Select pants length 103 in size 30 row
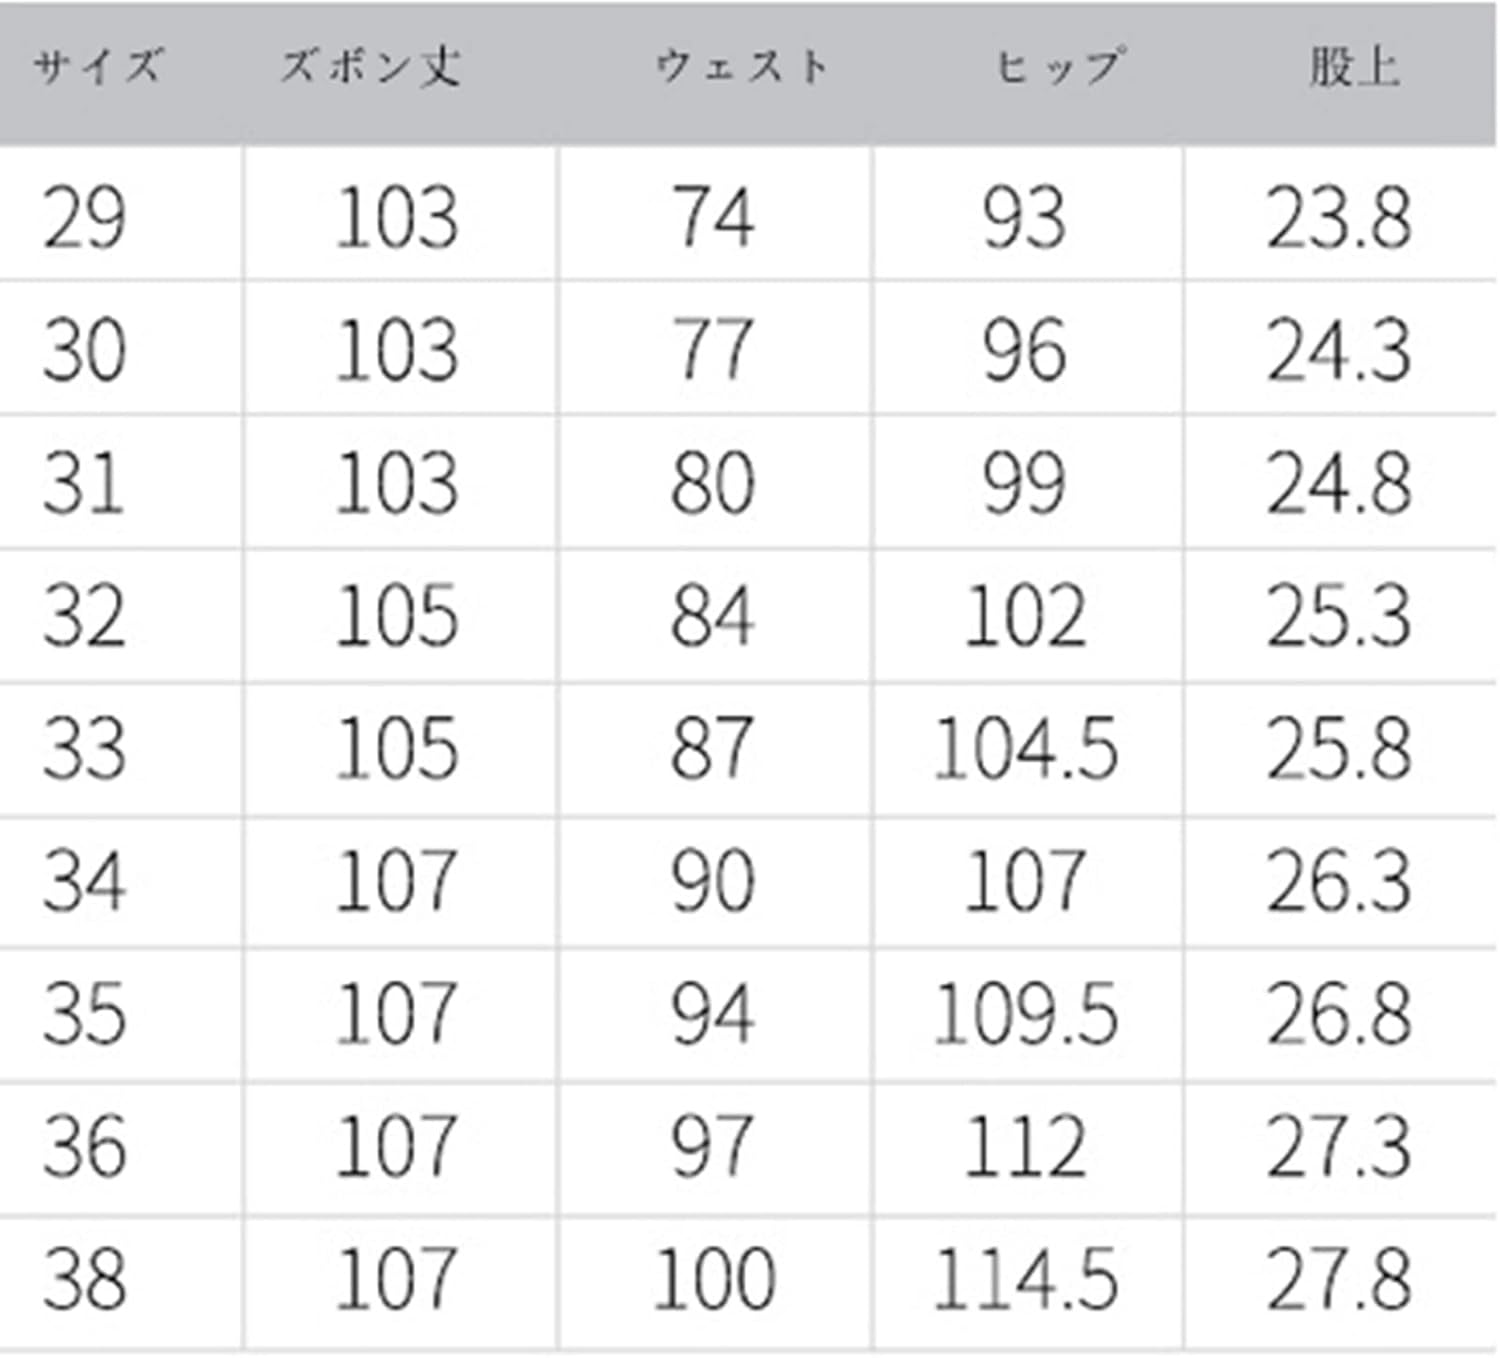This screenshot has height=1358, width=1500. click(397, 350)
